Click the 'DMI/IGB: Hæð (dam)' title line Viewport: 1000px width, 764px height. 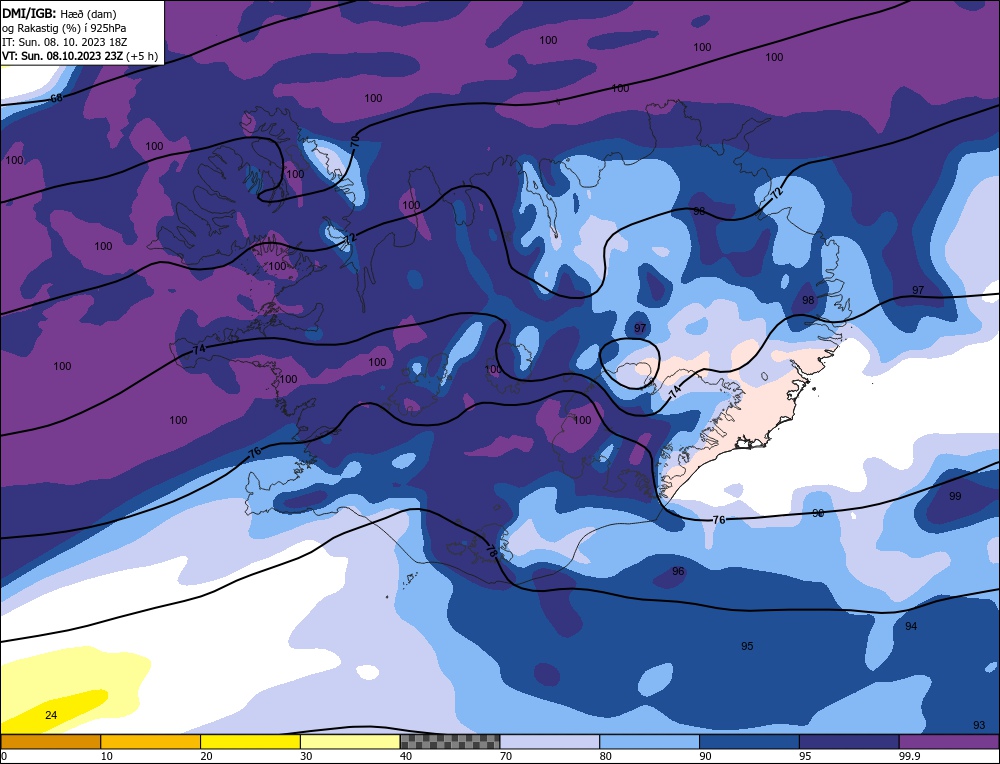click(x=59, y=13)
